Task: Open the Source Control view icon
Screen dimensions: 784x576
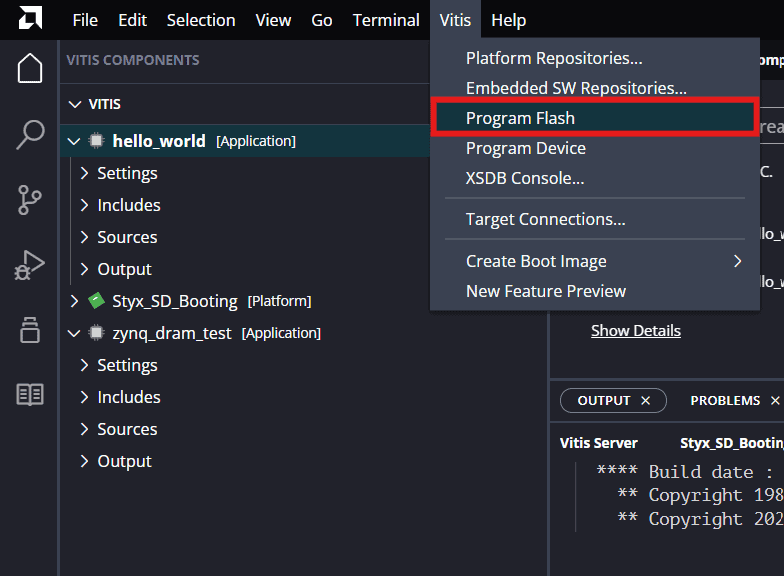Action: (30, 200)
